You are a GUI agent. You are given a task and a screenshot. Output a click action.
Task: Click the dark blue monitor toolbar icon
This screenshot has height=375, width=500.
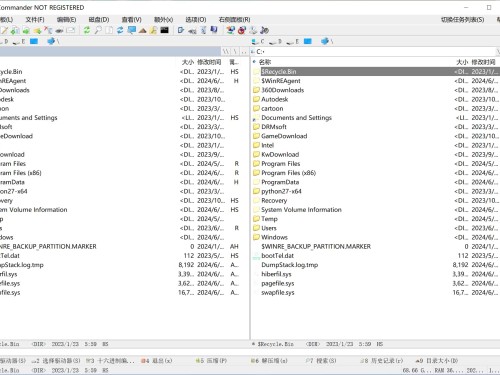coord(214,30)
